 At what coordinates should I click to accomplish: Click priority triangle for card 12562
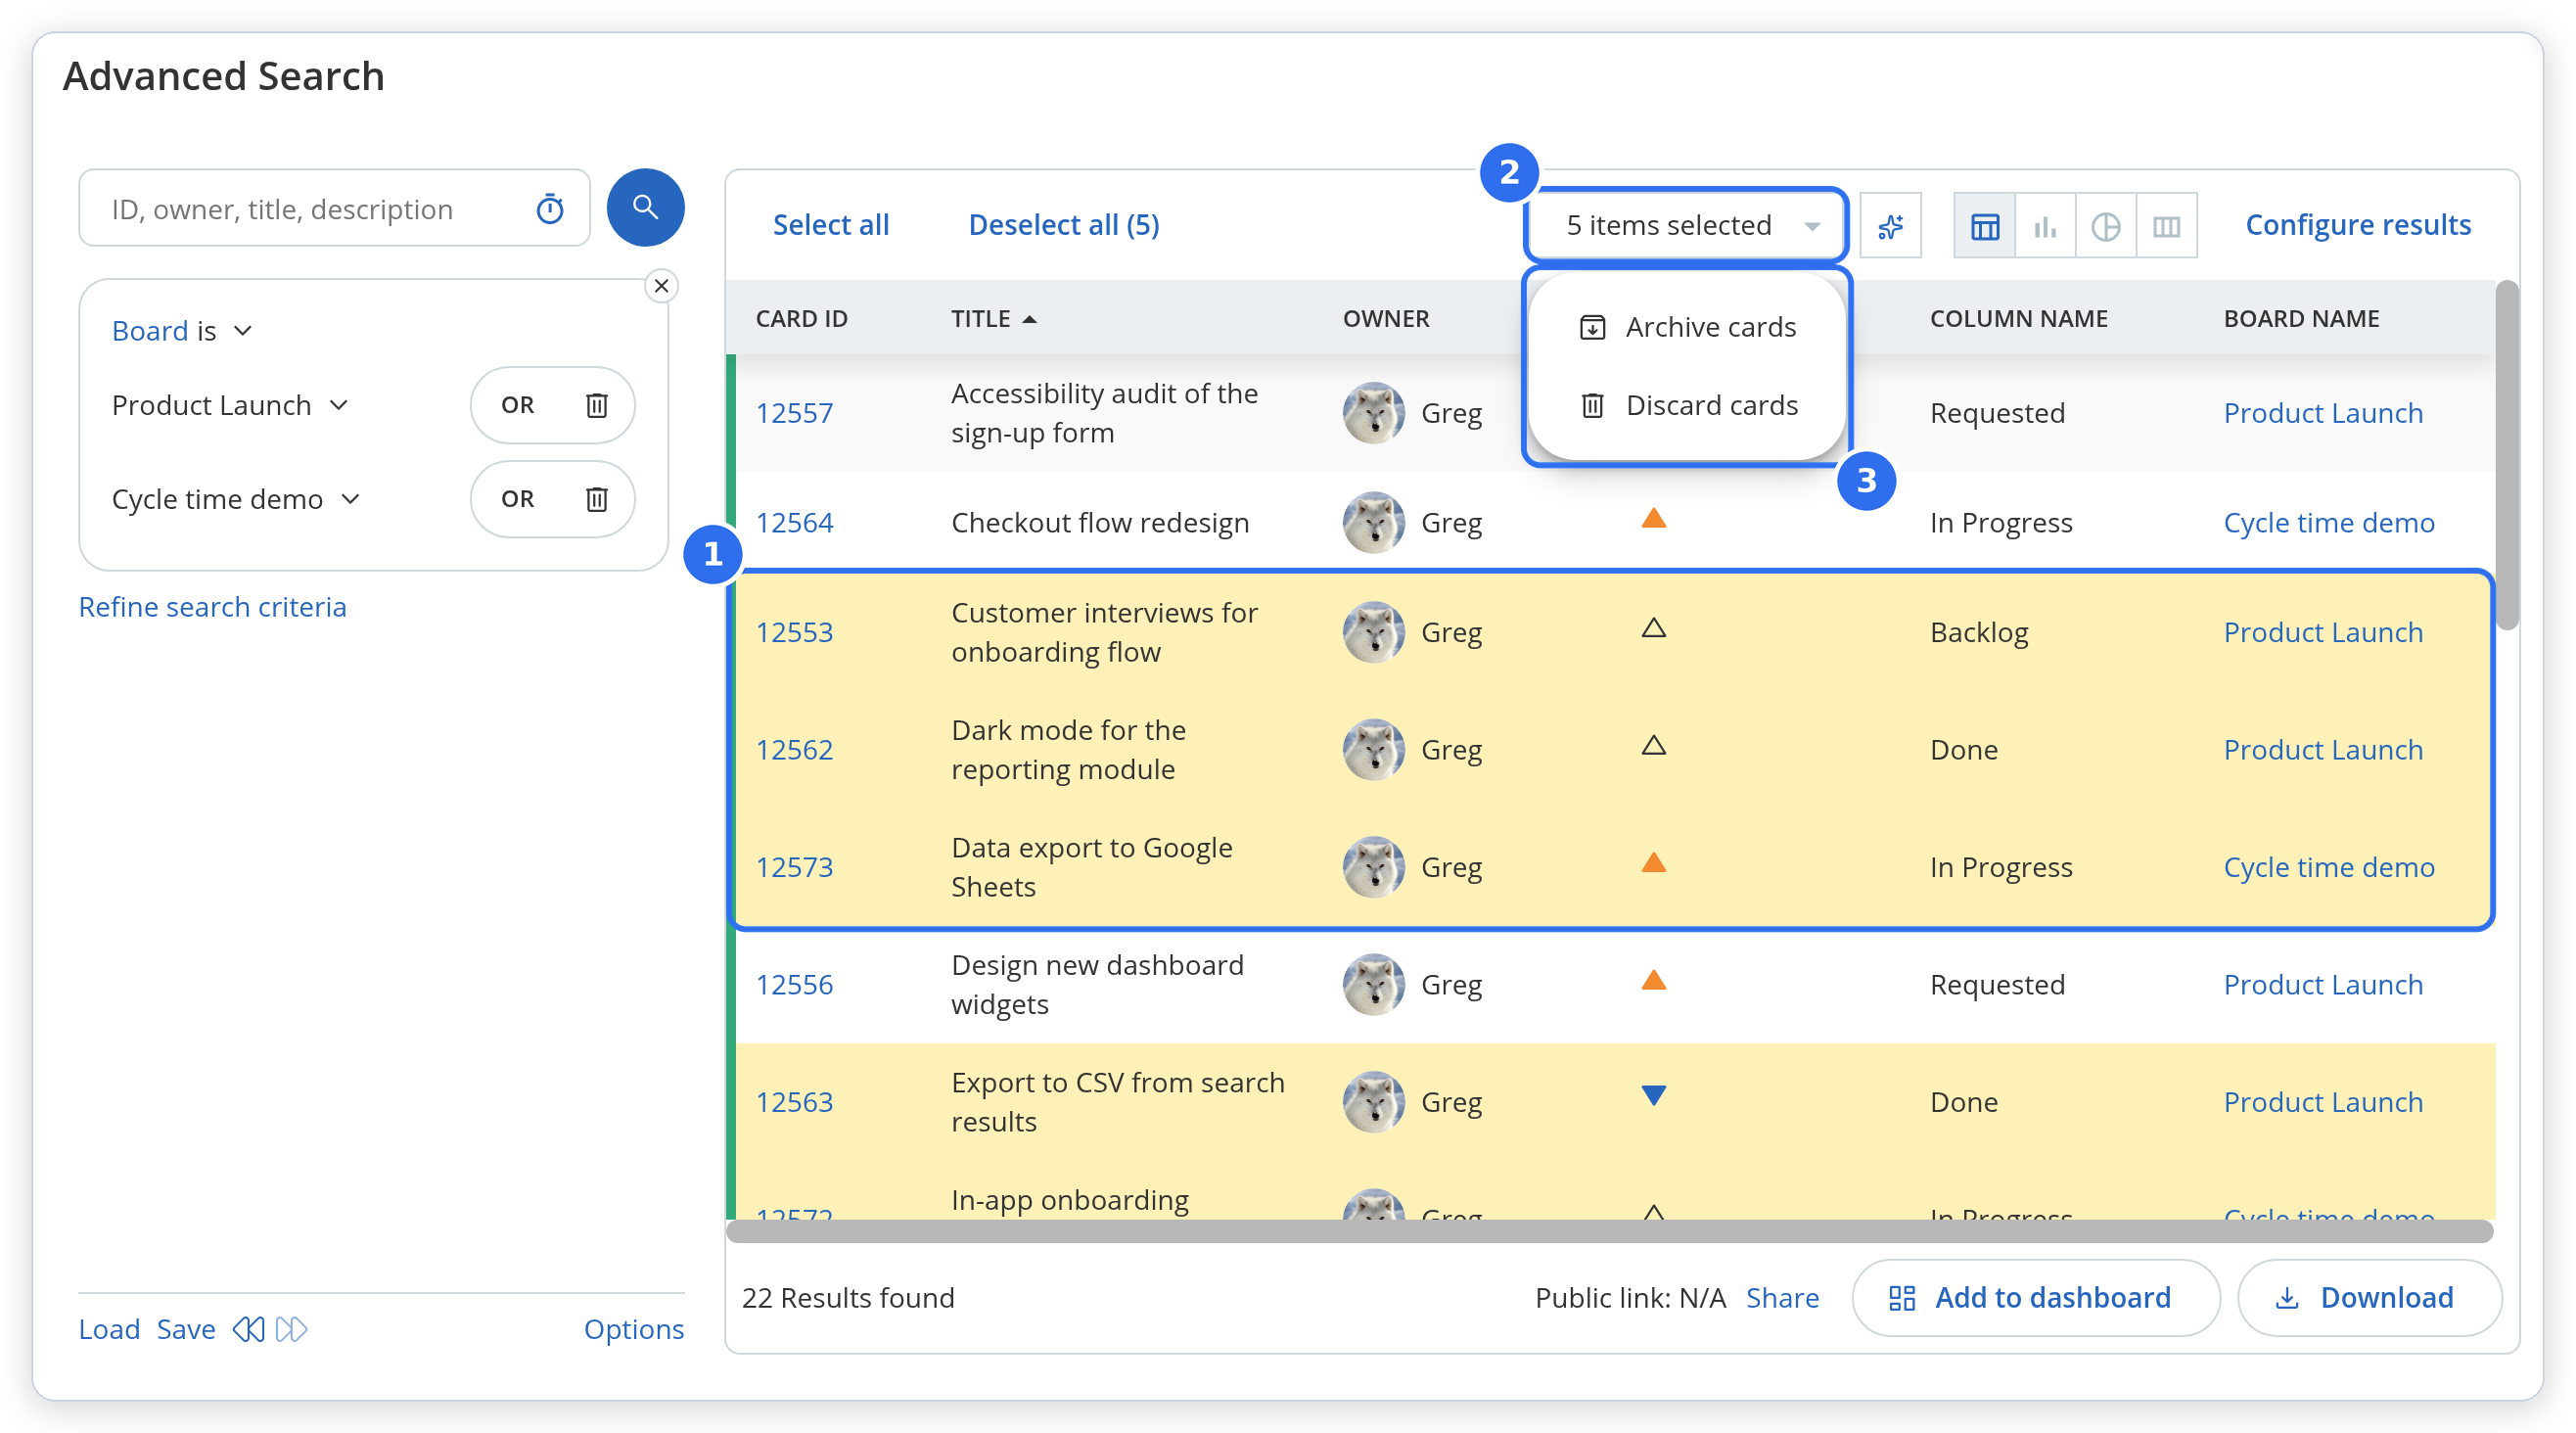point(1653,745)
